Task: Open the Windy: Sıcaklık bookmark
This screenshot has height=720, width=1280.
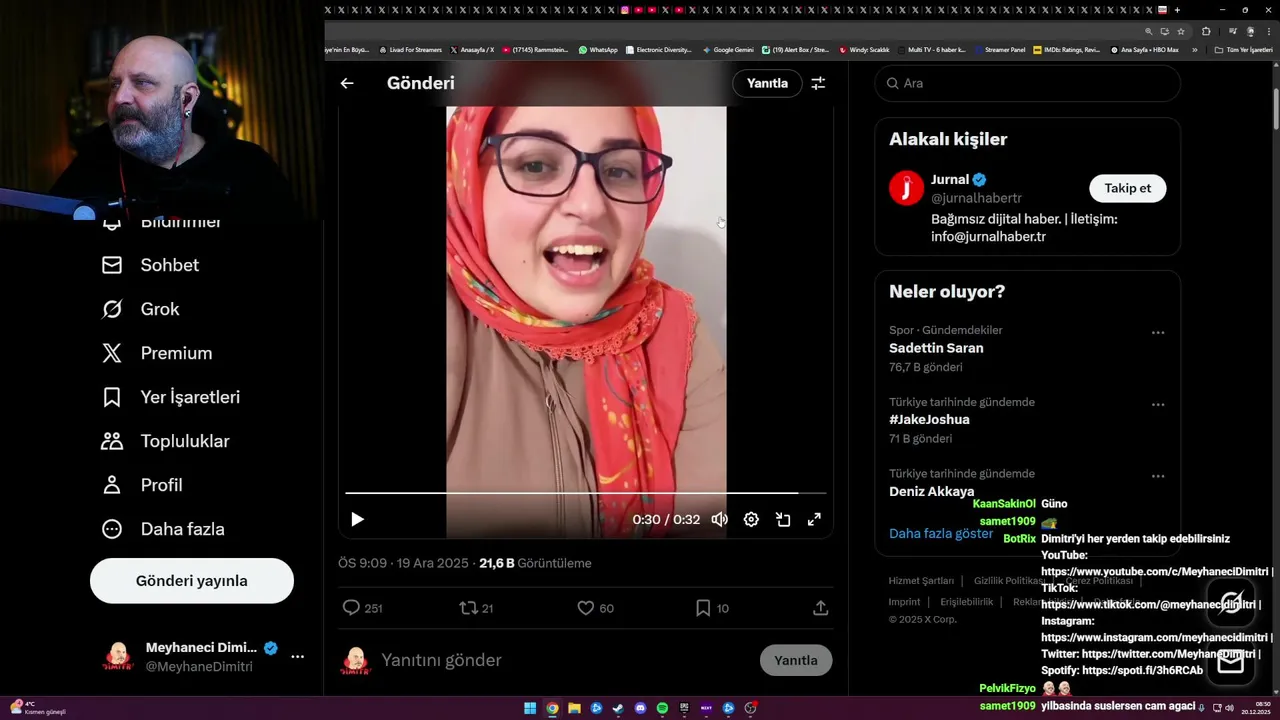Action: [x=864, y=49]
